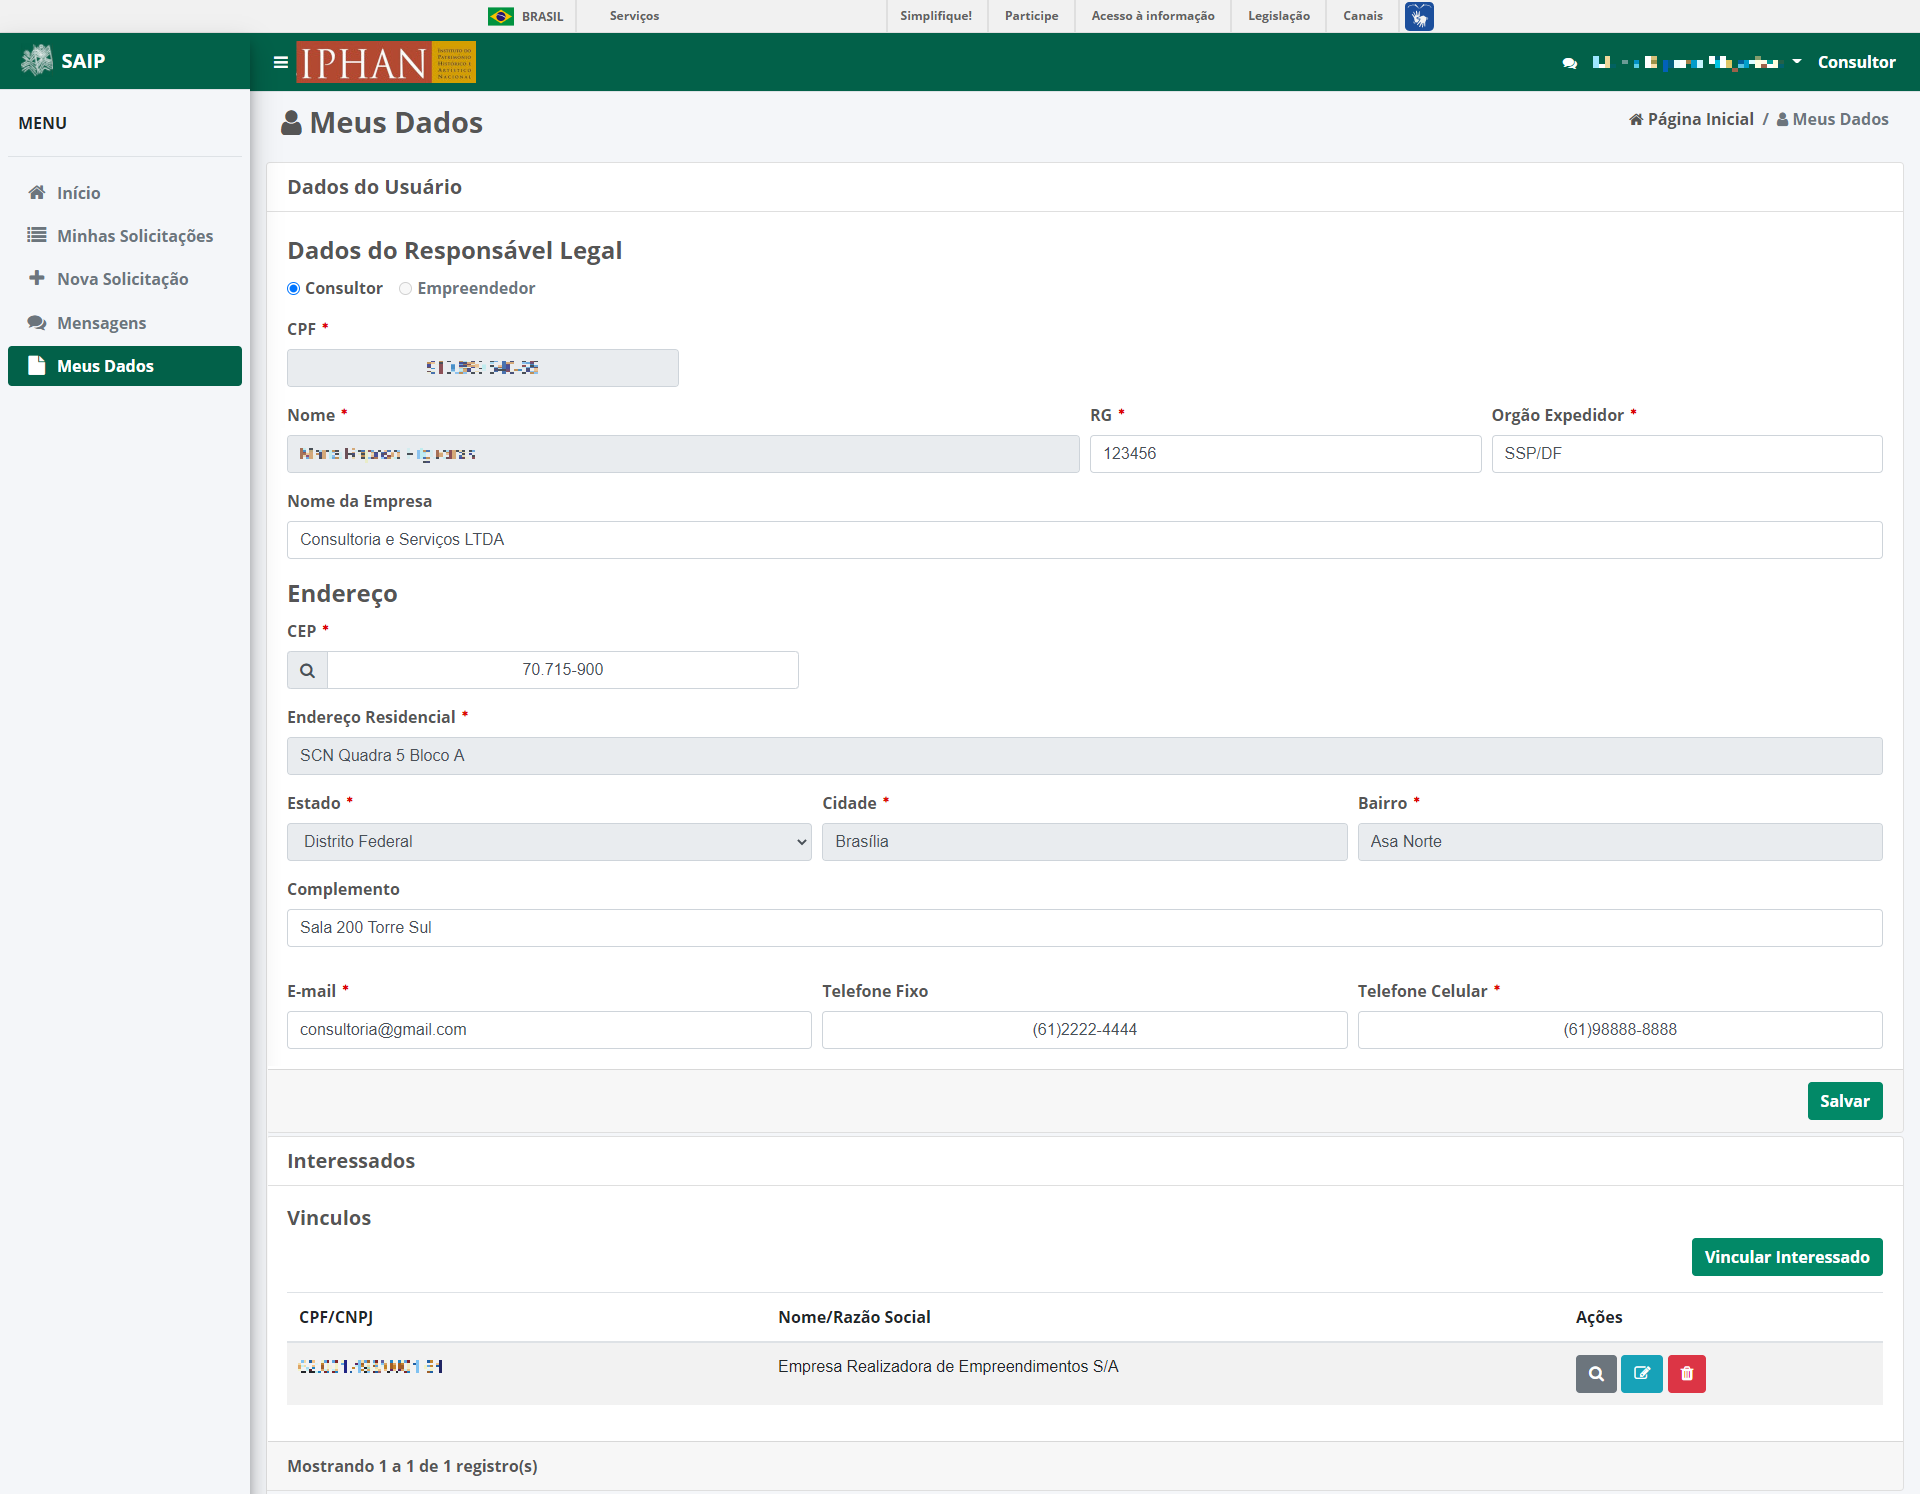1920x1494 pixels.
Task: Click the E-mail input field
Action: click(549, 1030)
